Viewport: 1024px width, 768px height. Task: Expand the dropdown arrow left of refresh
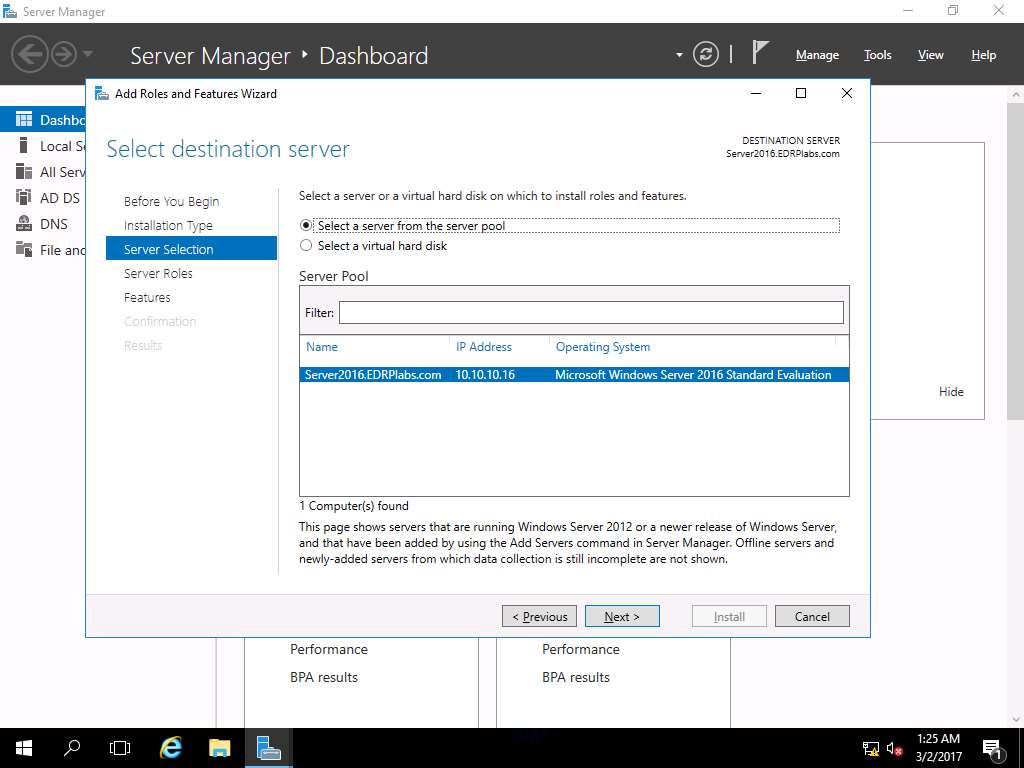(x=679, y=55)
